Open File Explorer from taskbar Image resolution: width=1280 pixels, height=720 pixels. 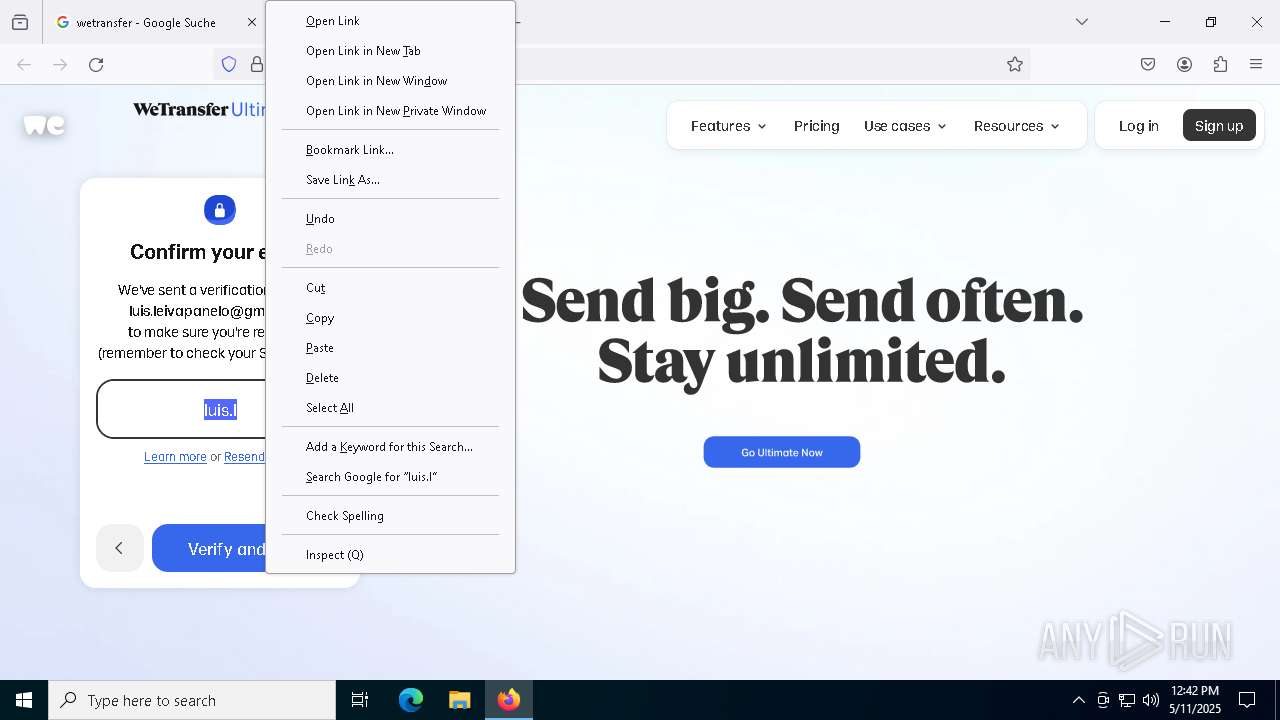[x=459, y=700]
